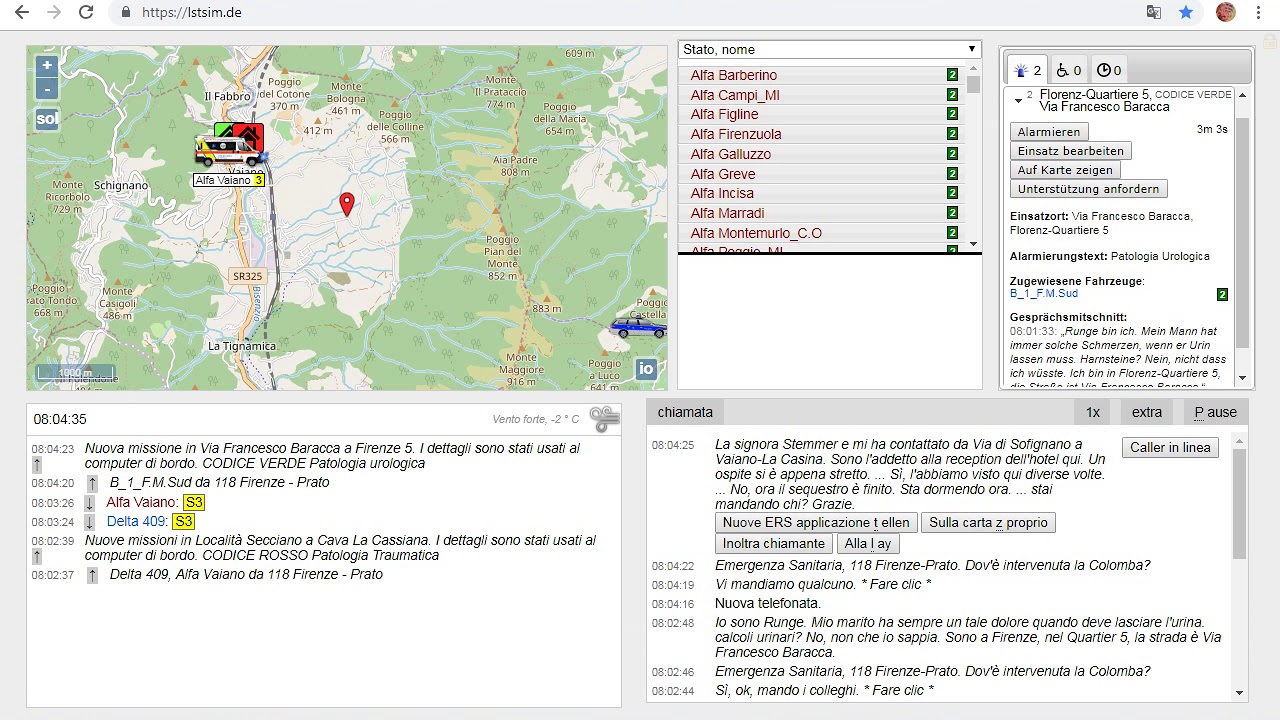
Task: Click the status badge next to Alfa Barberino
Action: click(952, 75)
